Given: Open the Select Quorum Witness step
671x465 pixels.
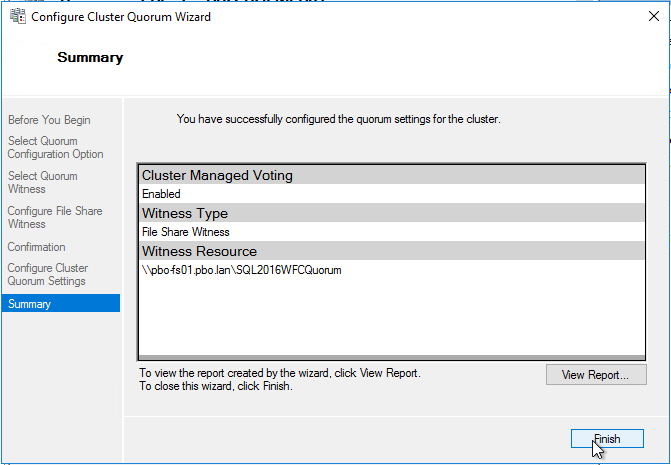Looking at the screenshot, I should coord(43,183).
